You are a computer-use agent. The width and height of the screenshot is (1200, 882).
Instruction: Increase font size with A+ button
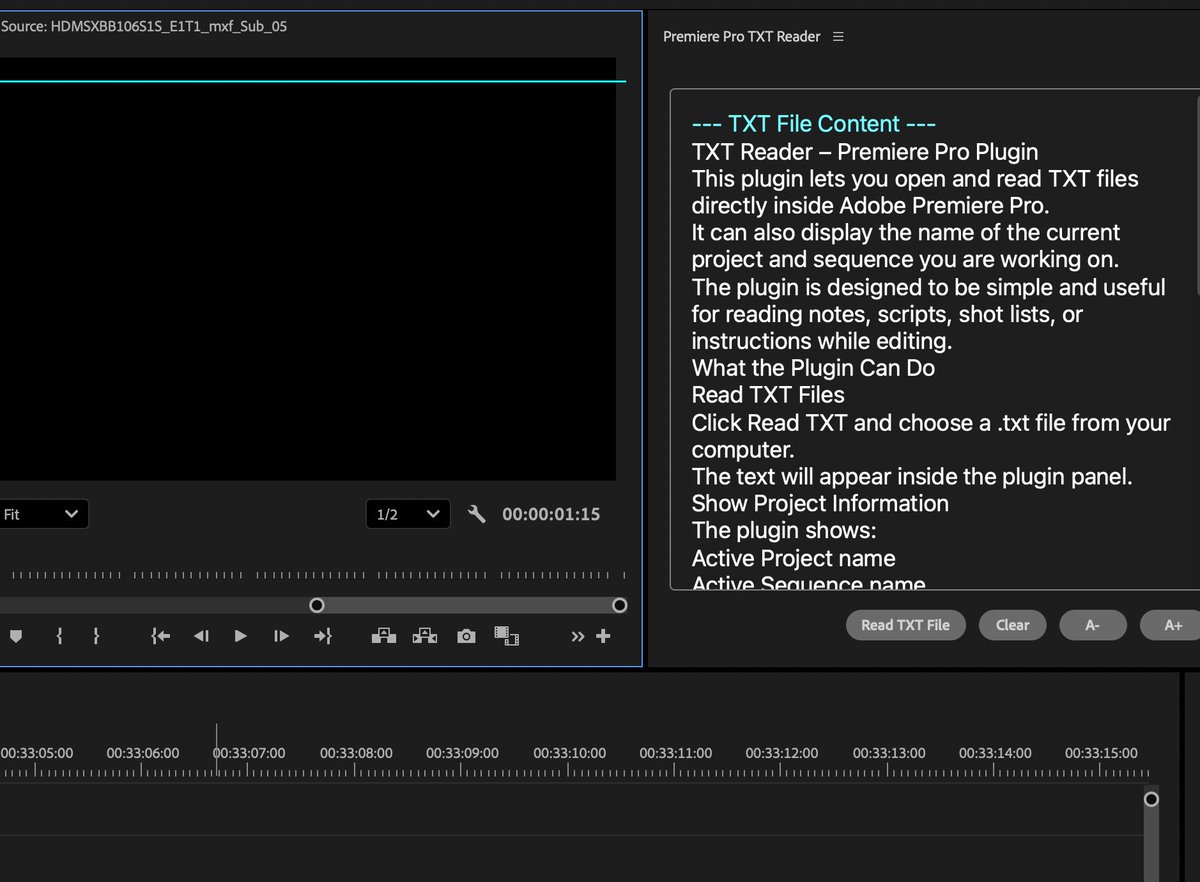click(x=1172, y=625)
